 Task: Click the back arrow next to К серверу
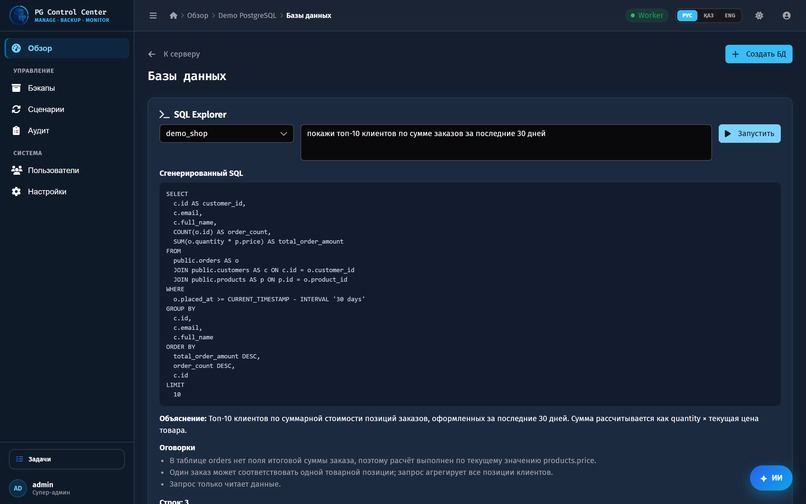152,54
